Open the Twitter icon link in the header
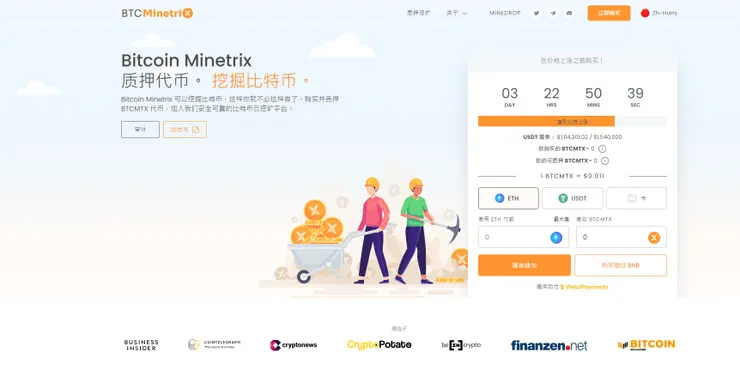The image size is (740, 375). pos(536,13)
